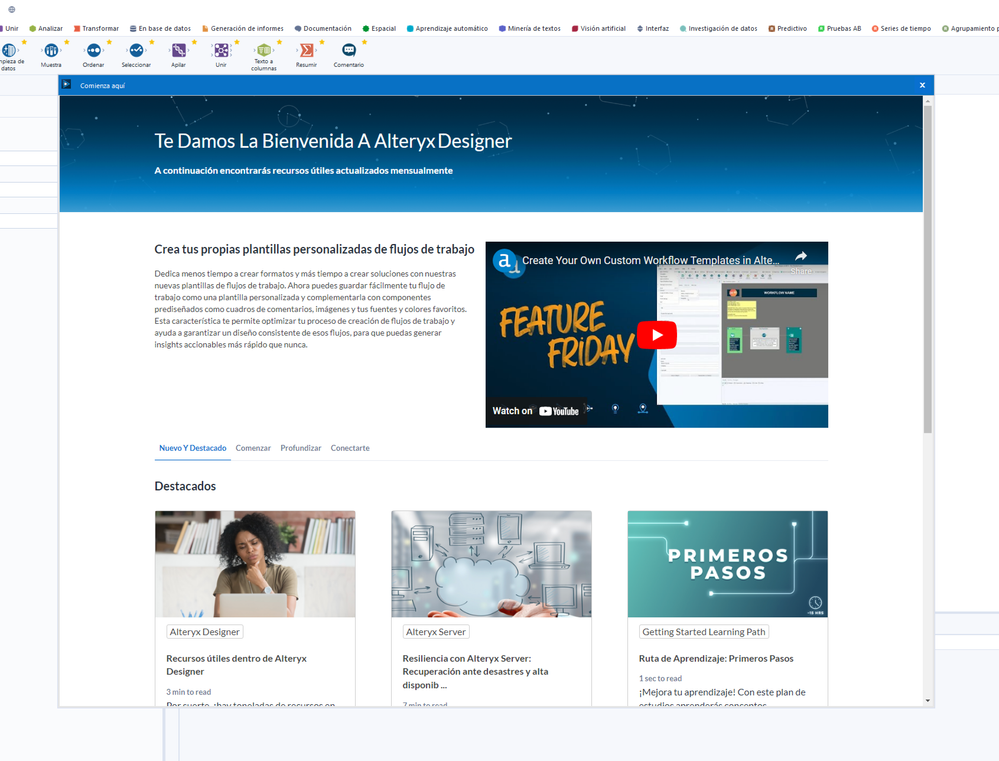Toggle favorite star for Ordenar tool
Viewport: 999px width, 761px height.
[110, 42]
